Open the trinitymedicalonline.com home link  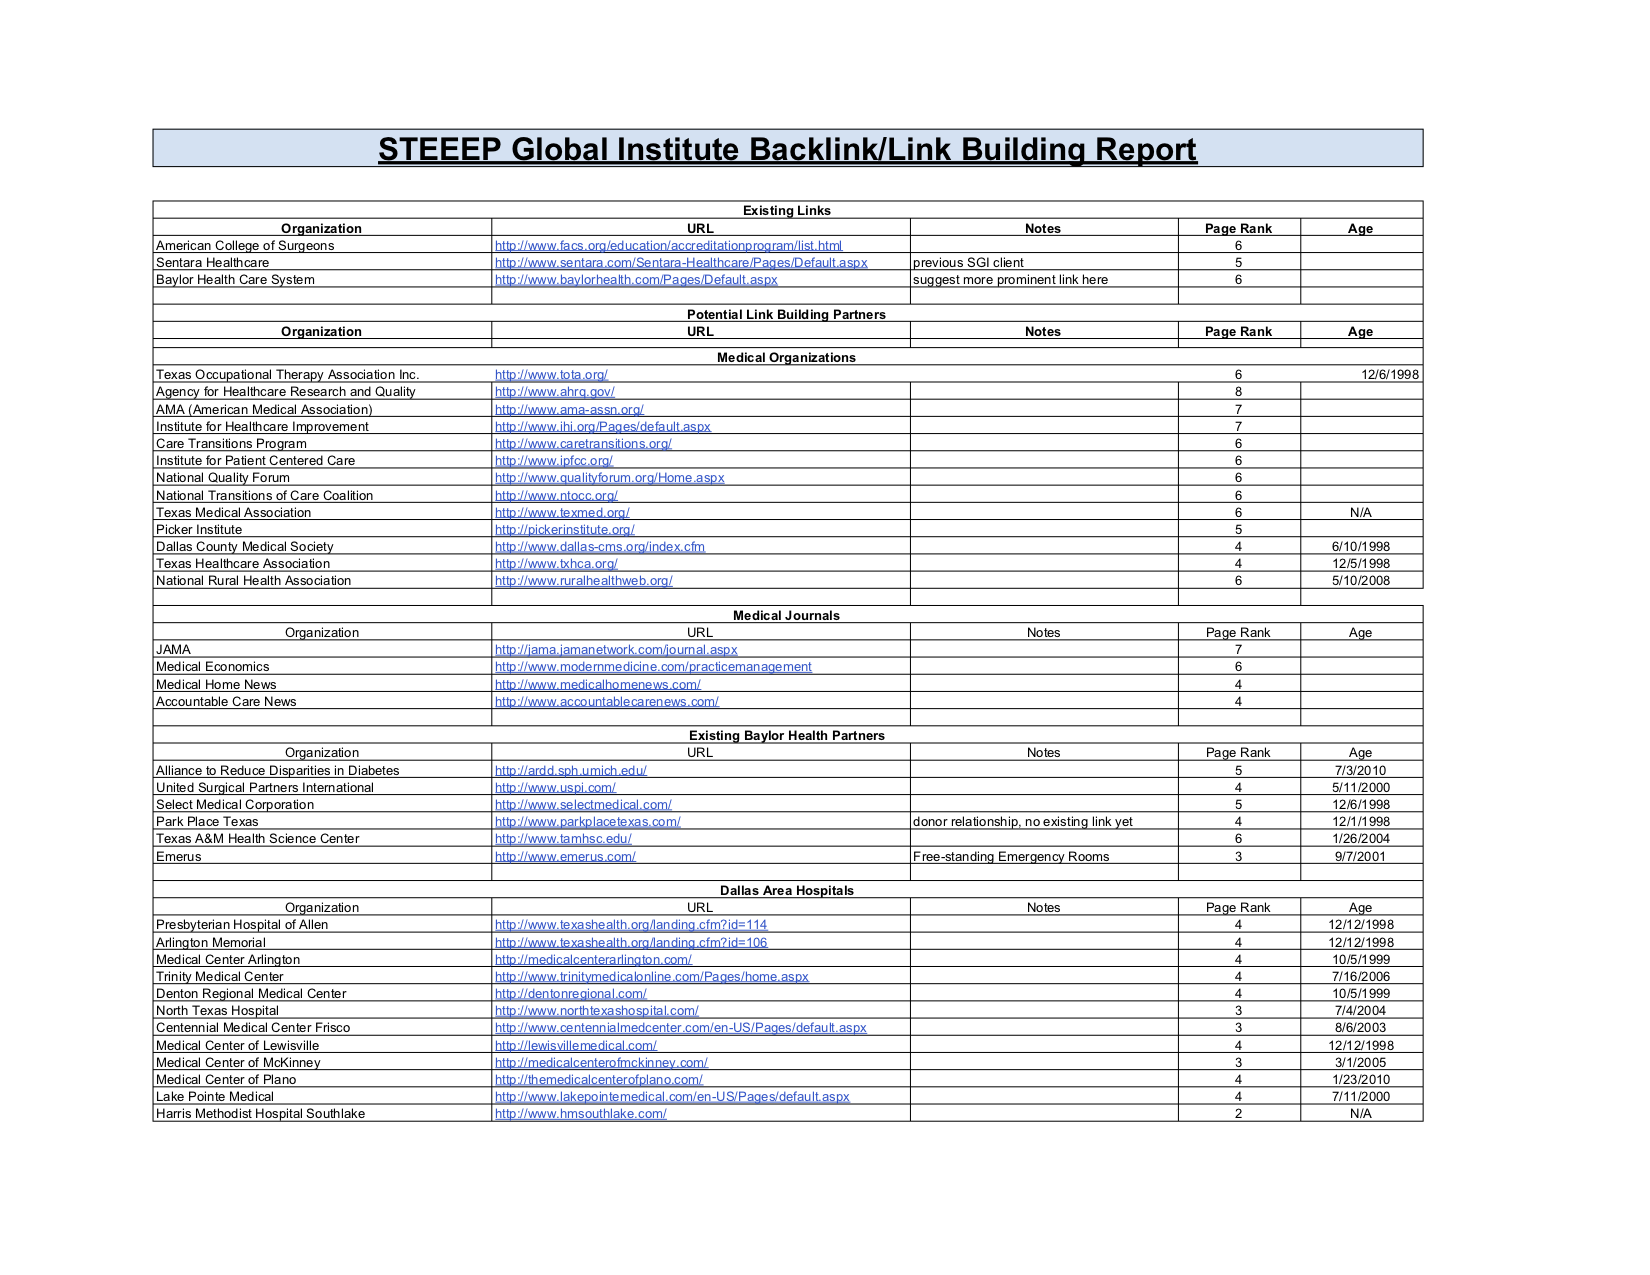tap(652, 976)
